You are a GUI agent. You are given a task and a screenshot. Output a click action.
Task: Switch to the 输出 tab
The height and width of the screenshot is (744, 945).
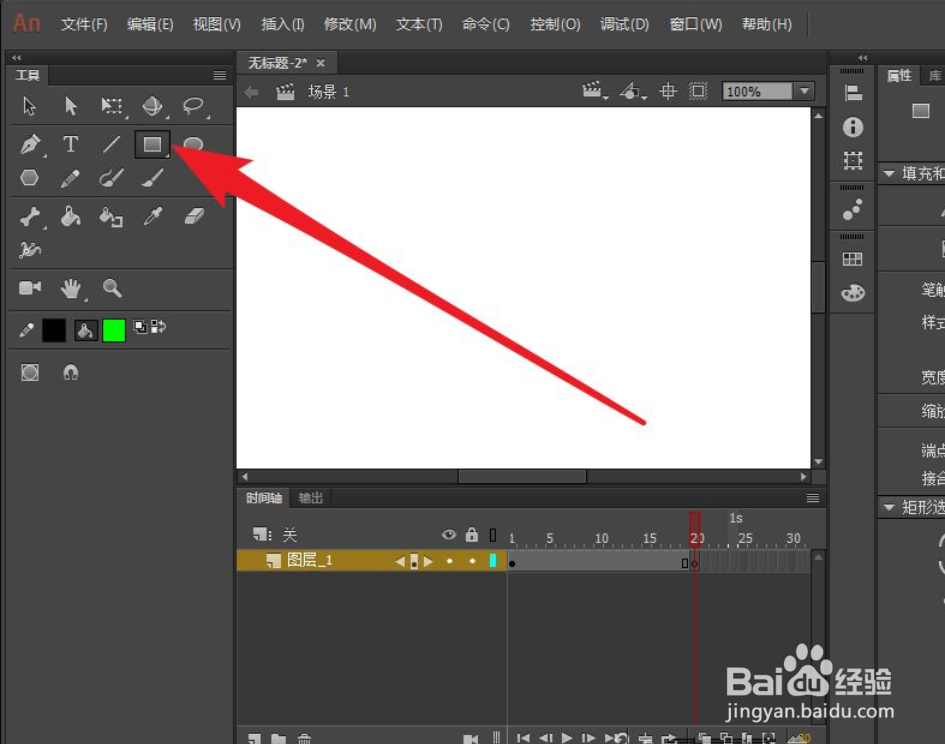coord(311,498)
